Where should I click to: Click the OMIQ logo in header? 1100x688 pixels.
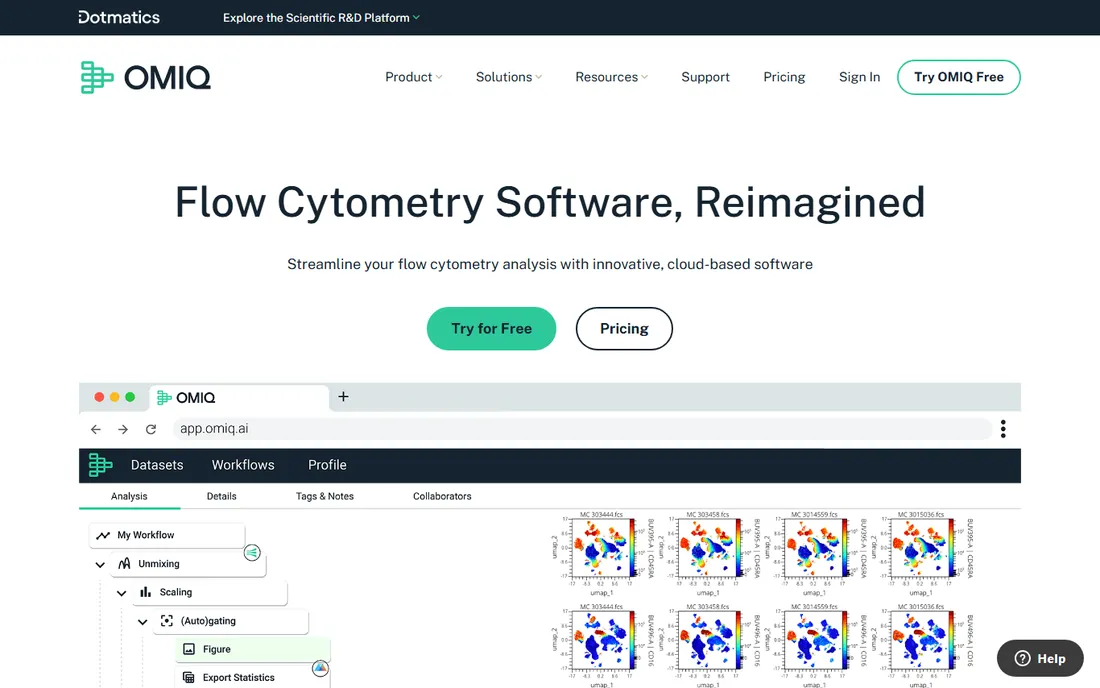(x=145, y=77)
